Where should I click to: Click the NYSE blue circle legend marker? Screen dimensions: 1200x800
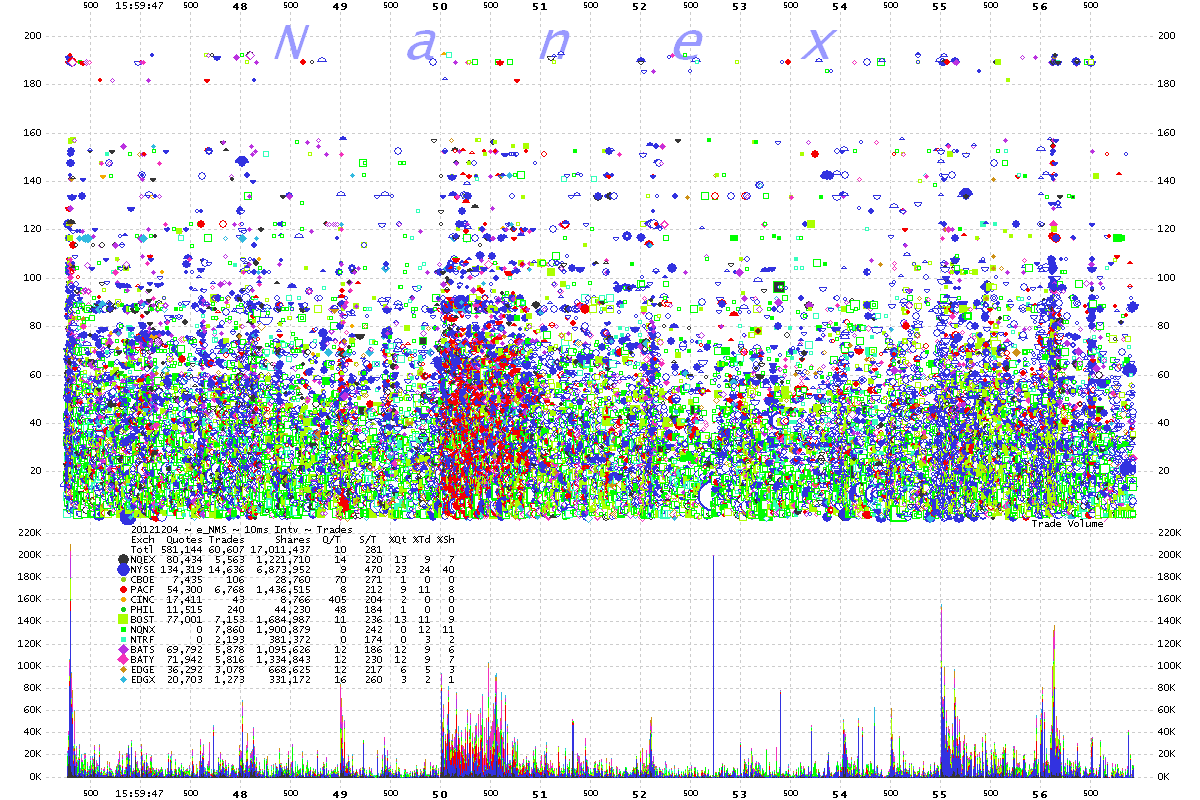(123, 570)
